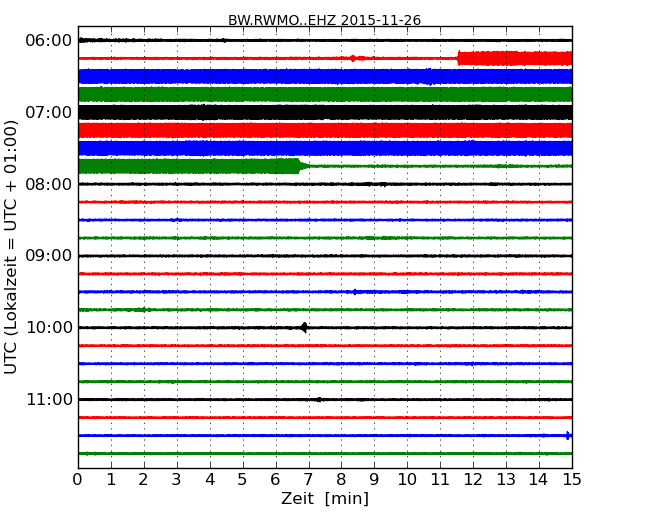This screenshot has height=520, width=650.
Task: Click the plot title BW.RWMO..EHZ 2015-11-26
Action: [x=324, y=20]
